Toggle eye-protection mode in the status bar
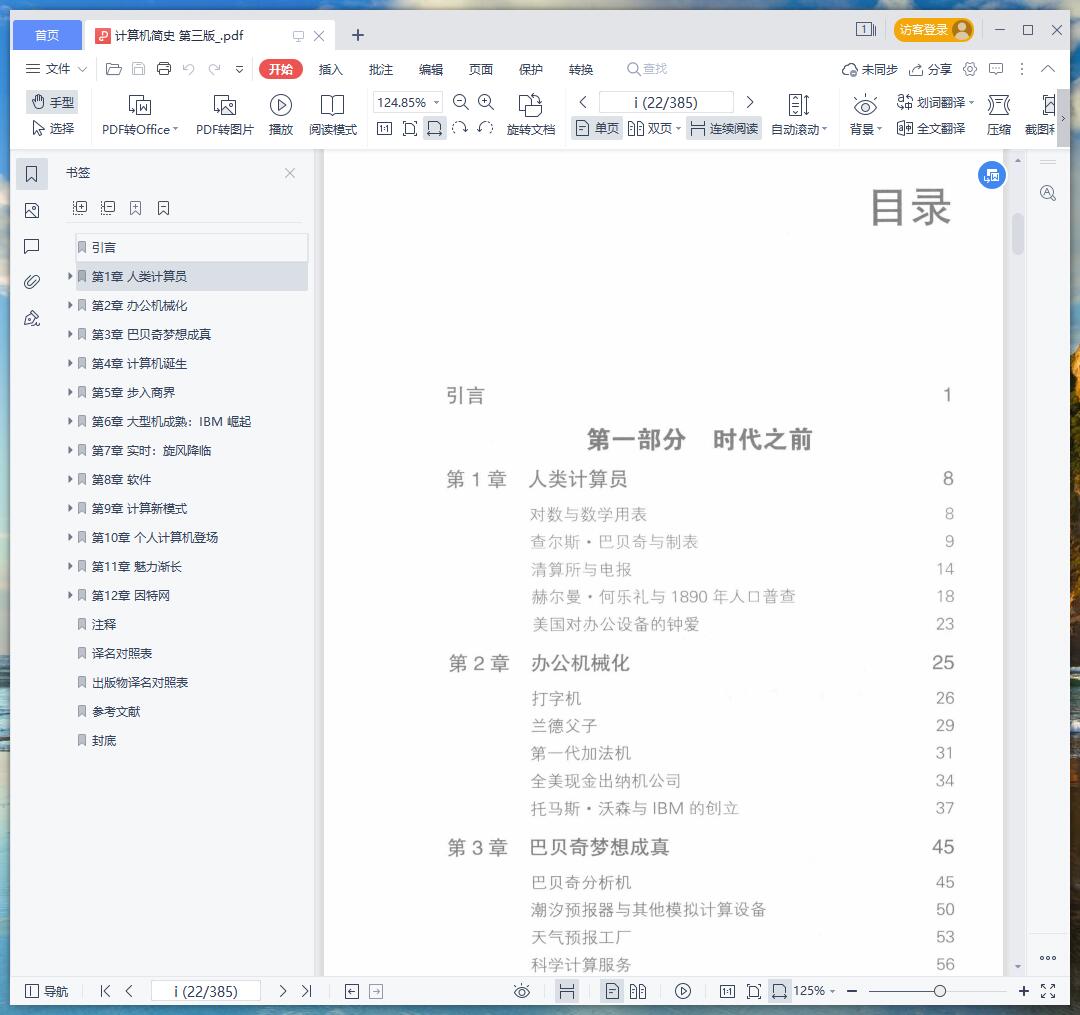The width and height of the screenshot is (1080, 1015). pyautogui.click(x=522, y=991)
